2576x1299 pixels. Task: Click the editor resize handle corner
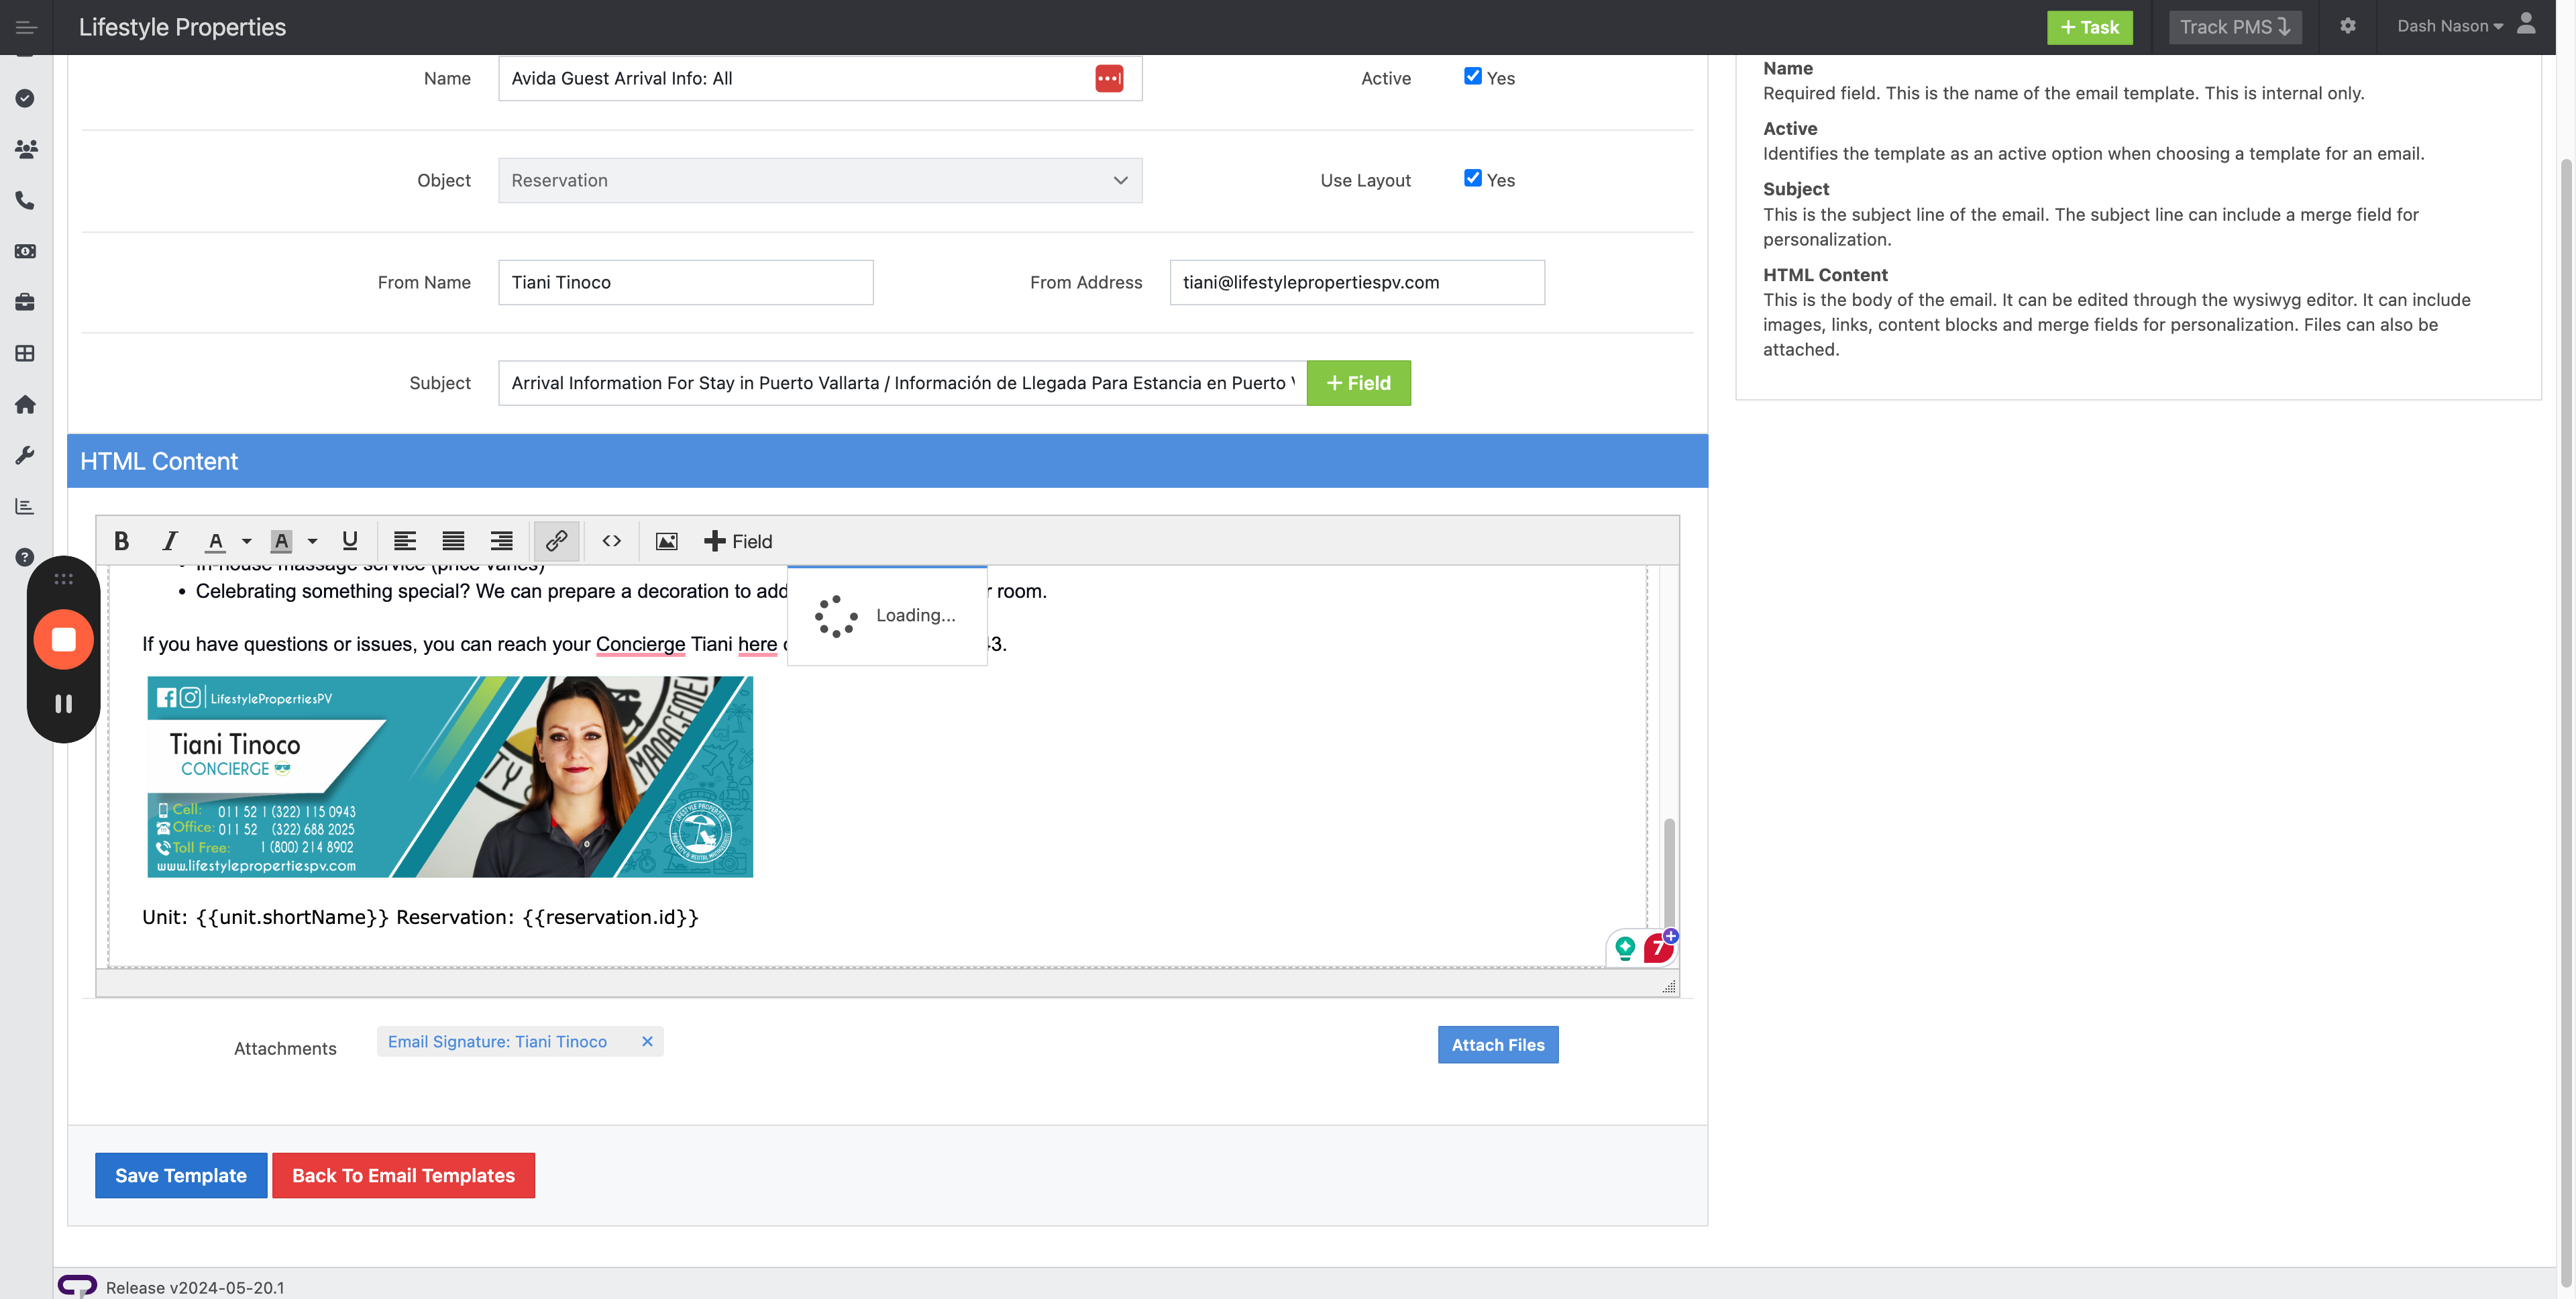coord(1668,987)
